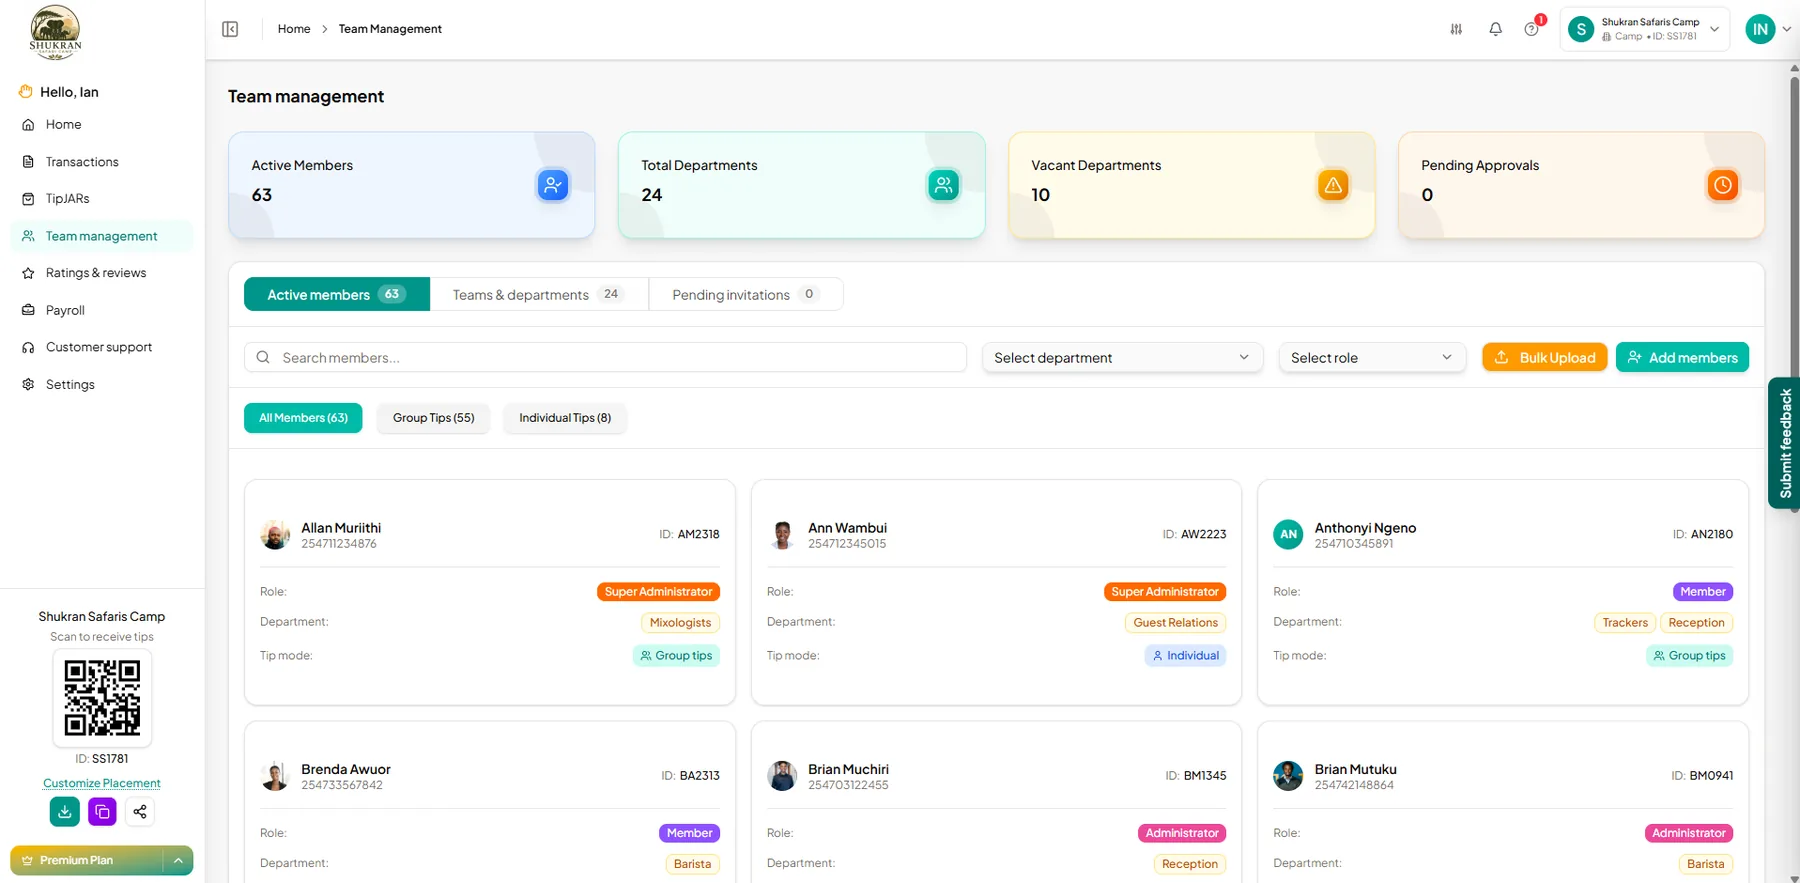The height and width of the screenshot is (883, 1800).
Task: Click Anthonyi Ngeno's AN avatar
Action: coord(1288,535)
